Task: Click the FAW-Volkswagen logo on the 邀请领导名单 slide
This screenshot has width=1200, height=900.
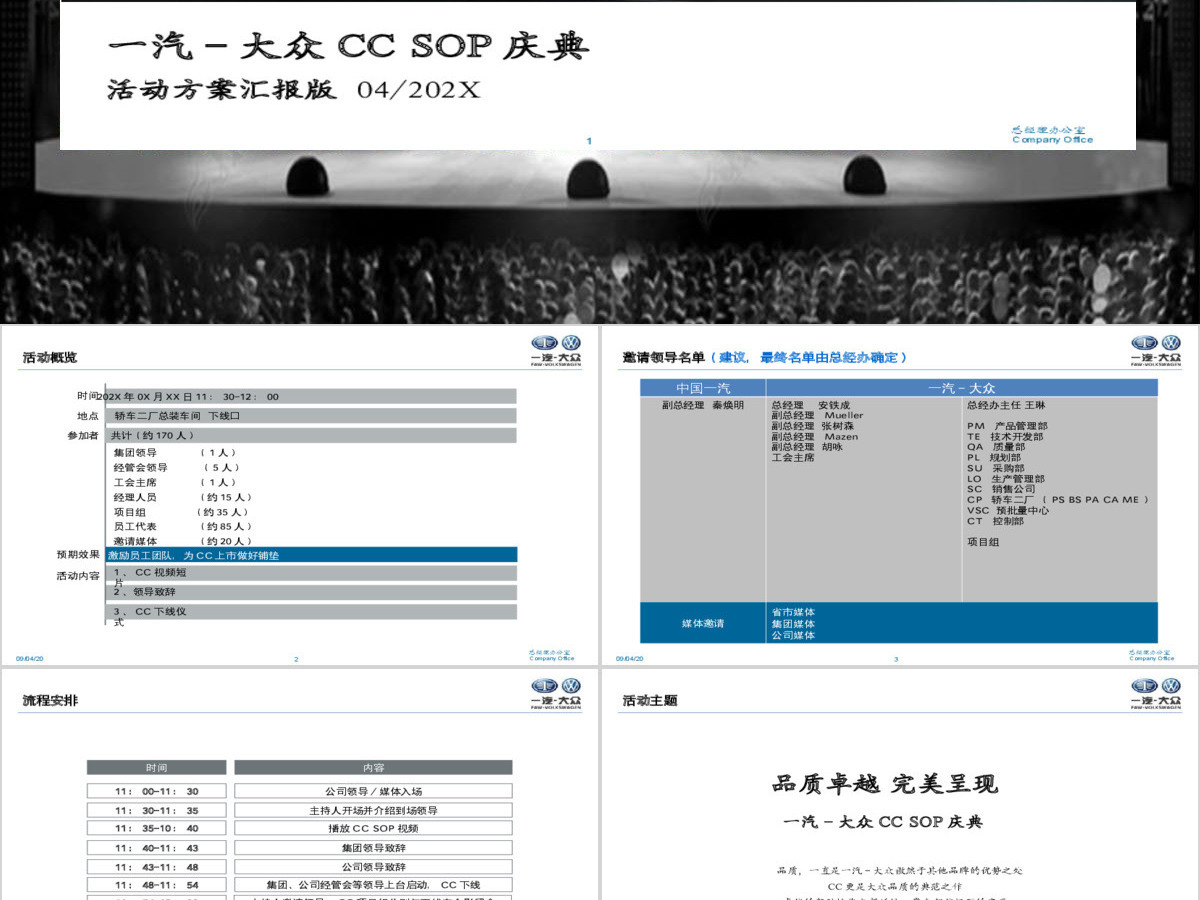Action: click(x=1156, y=351)
